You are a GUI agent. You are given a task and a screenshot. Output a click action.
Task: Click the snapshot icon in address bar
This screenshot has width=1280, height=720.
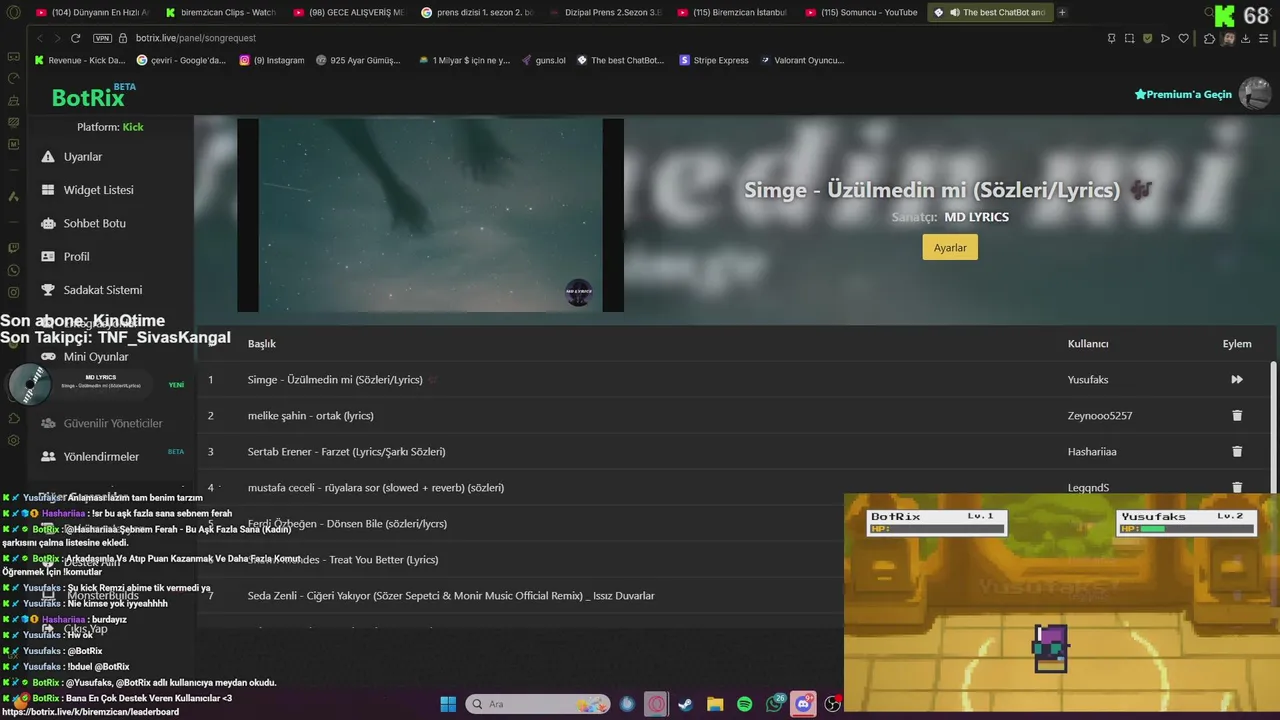(1129, 38)
